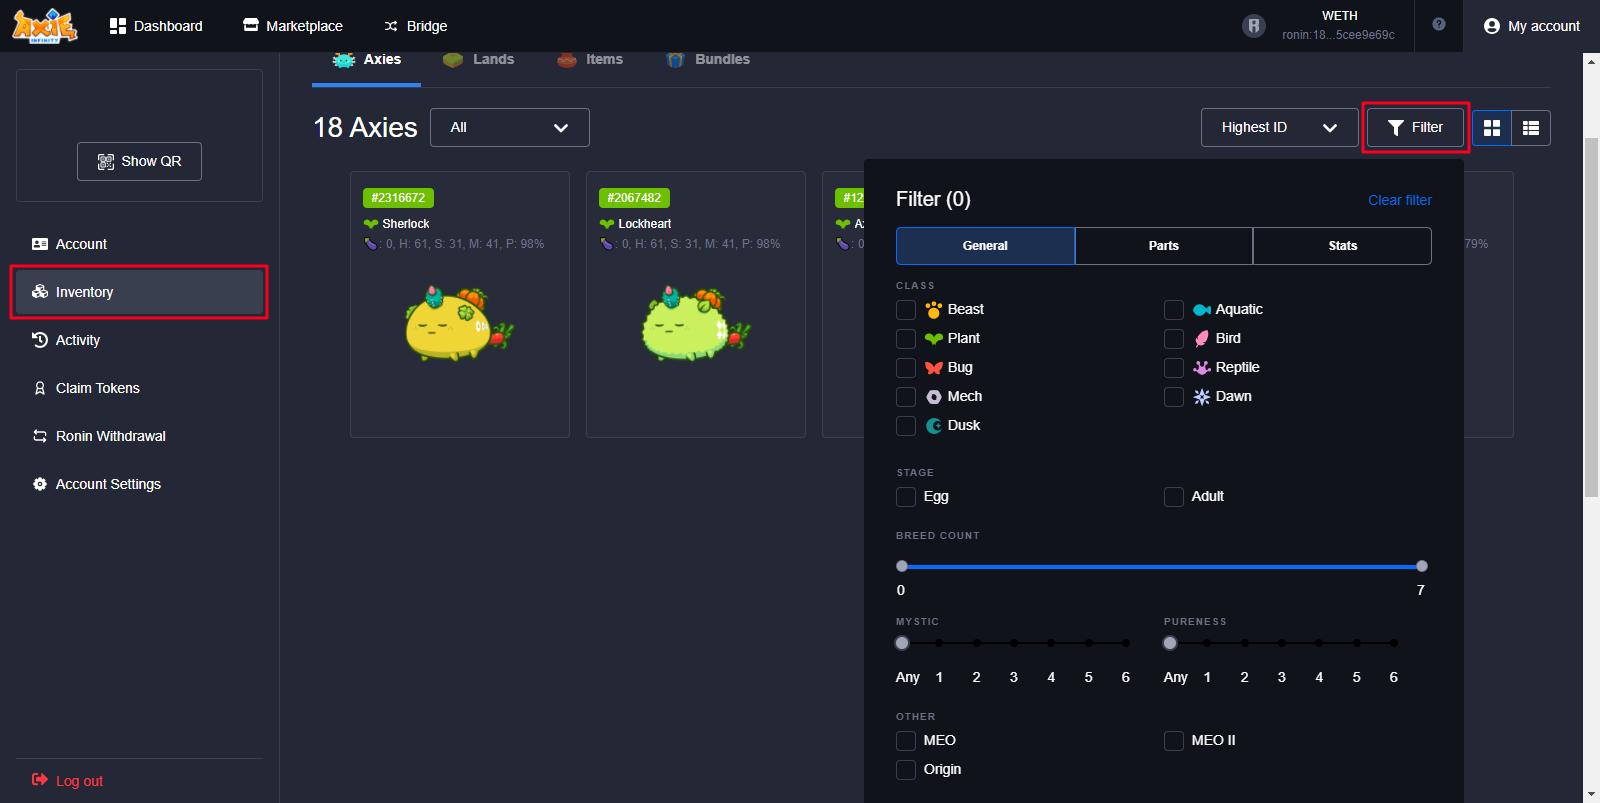Select the Stats filter tab
Viewport: 1600px width, 803px height.
(x=1343, y=246)
